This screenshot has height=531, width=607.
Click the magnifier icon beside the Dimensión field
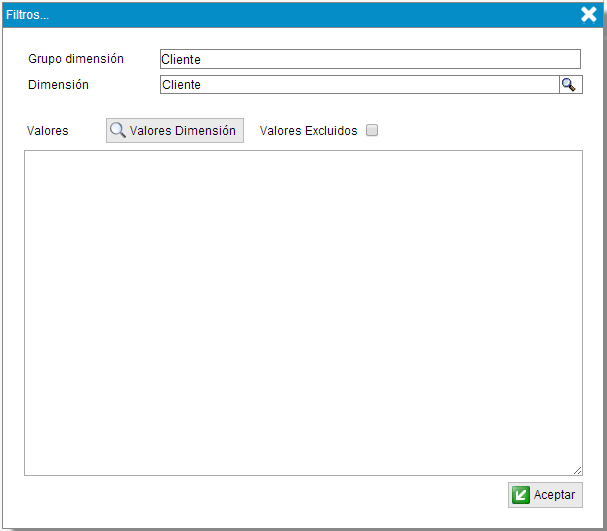tap(569, 85)
